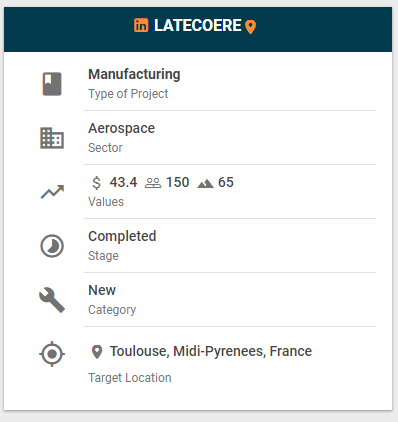Click the trending-up arrow icon for Values
This screenshot has height=422, width=398.
point(52,192)
